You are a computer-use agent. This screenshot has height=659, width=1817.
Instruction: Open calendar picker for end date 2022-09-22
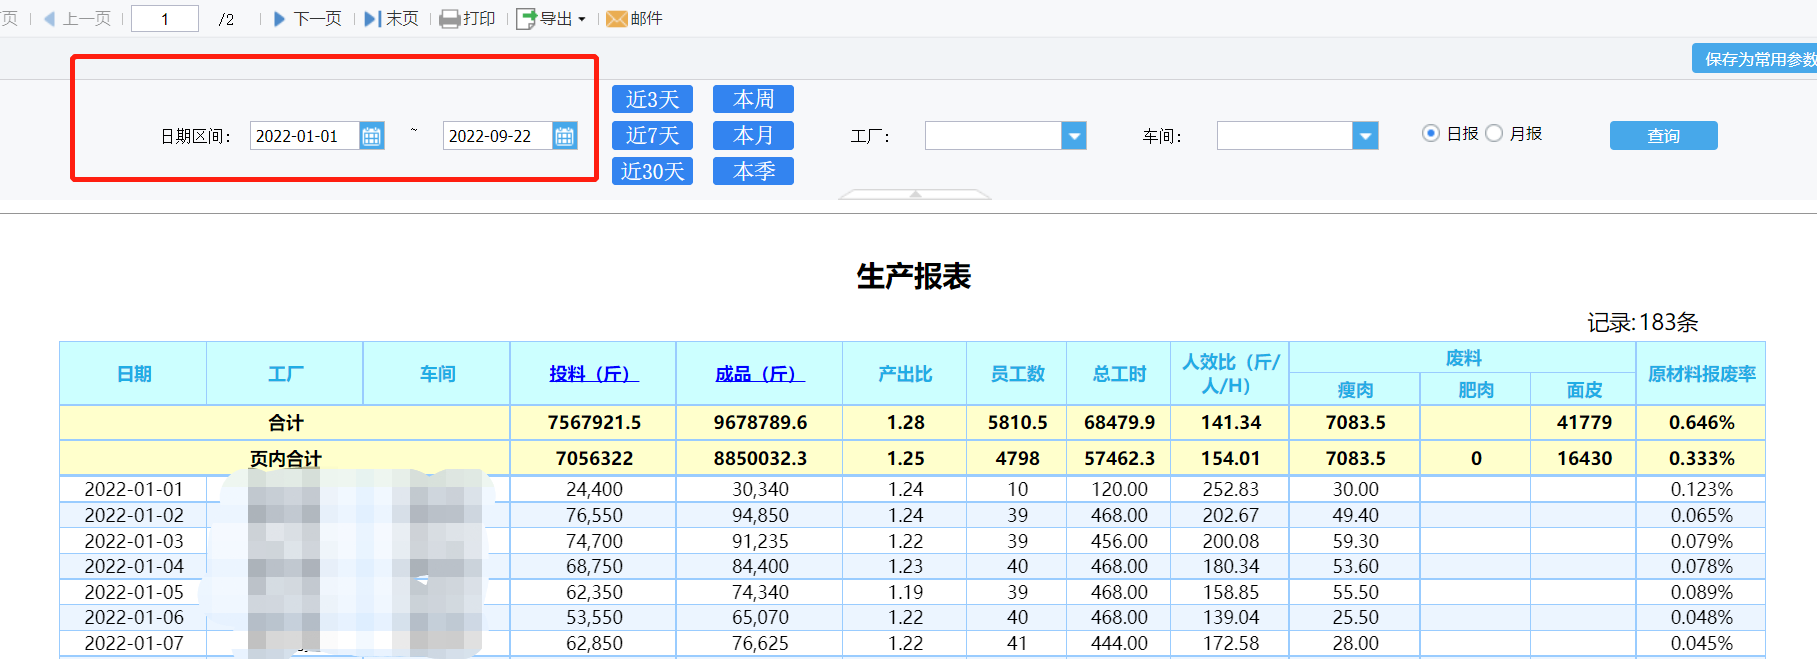(x=565, y=136)
